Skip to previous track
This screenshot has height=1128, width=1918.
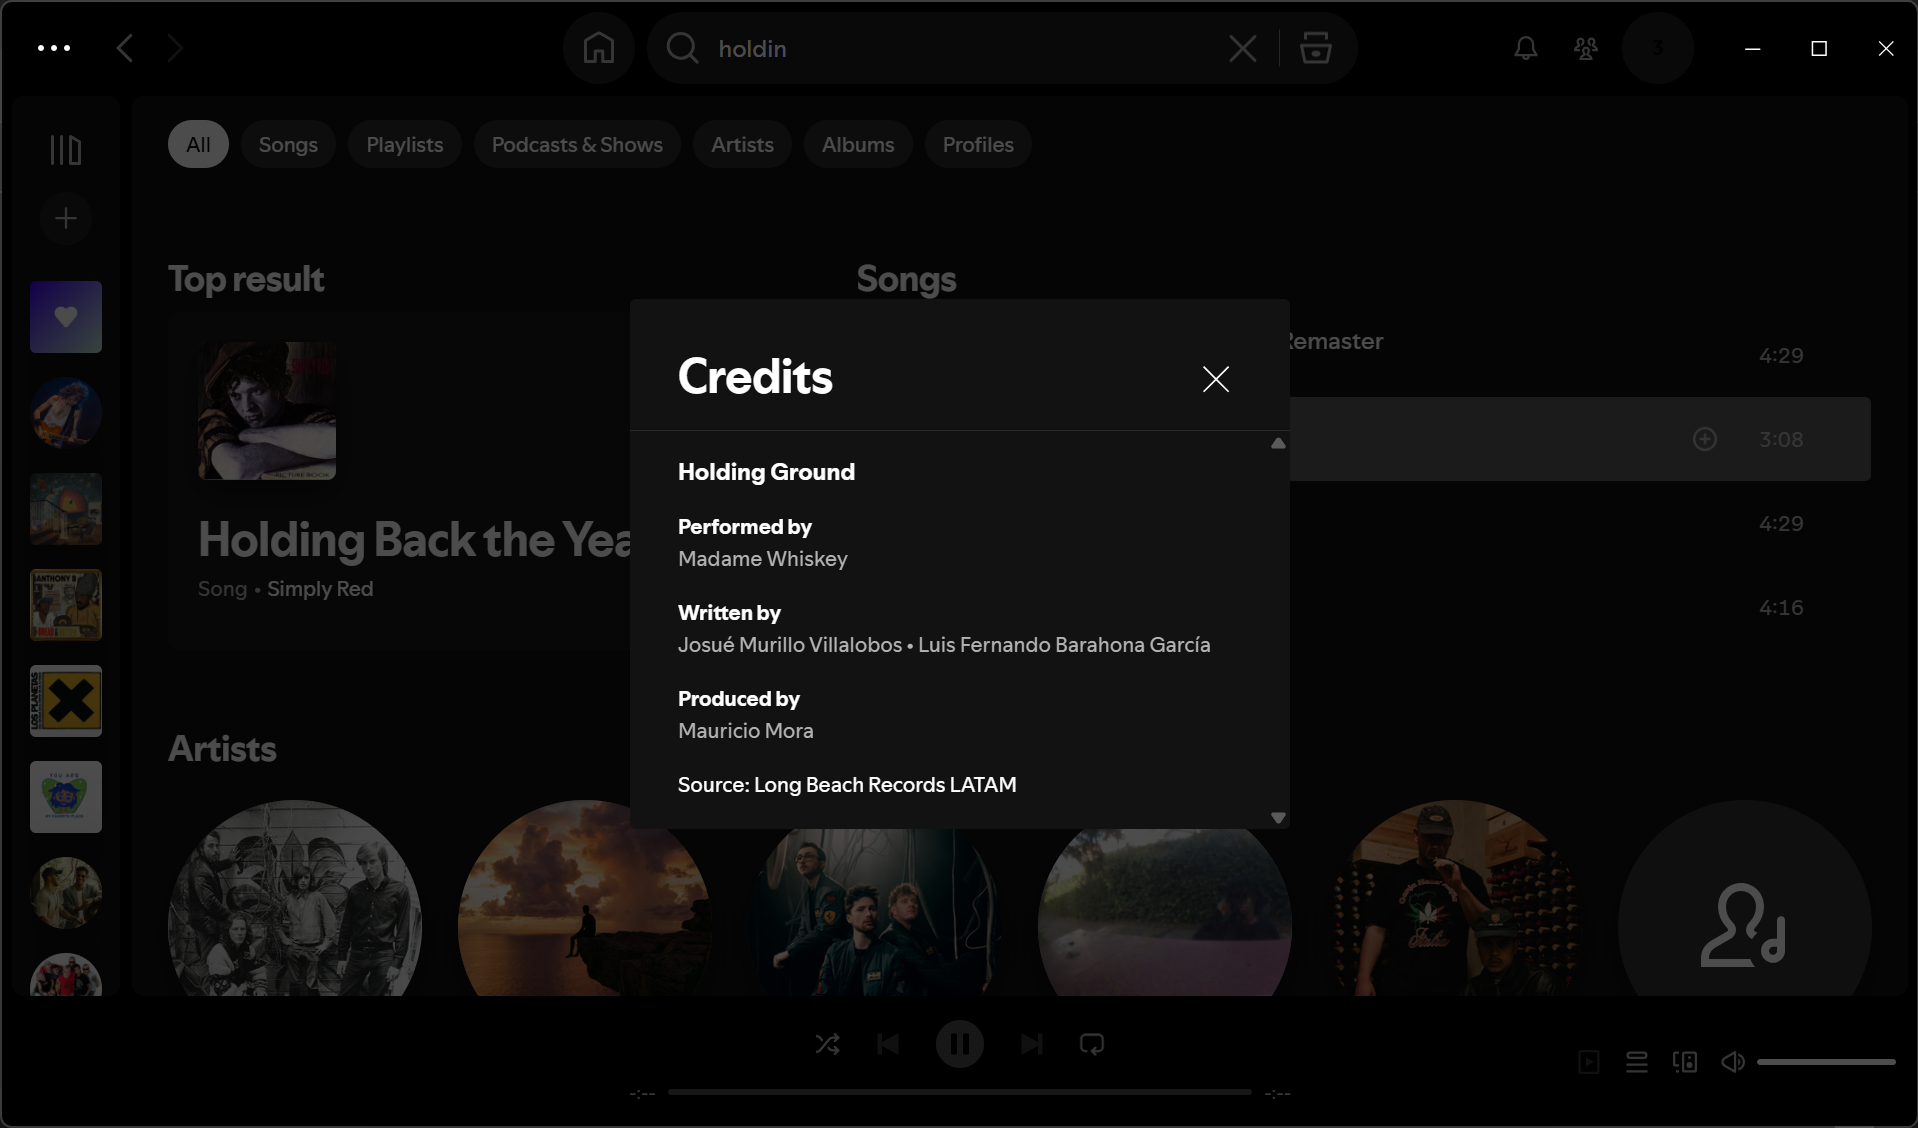888,1044
